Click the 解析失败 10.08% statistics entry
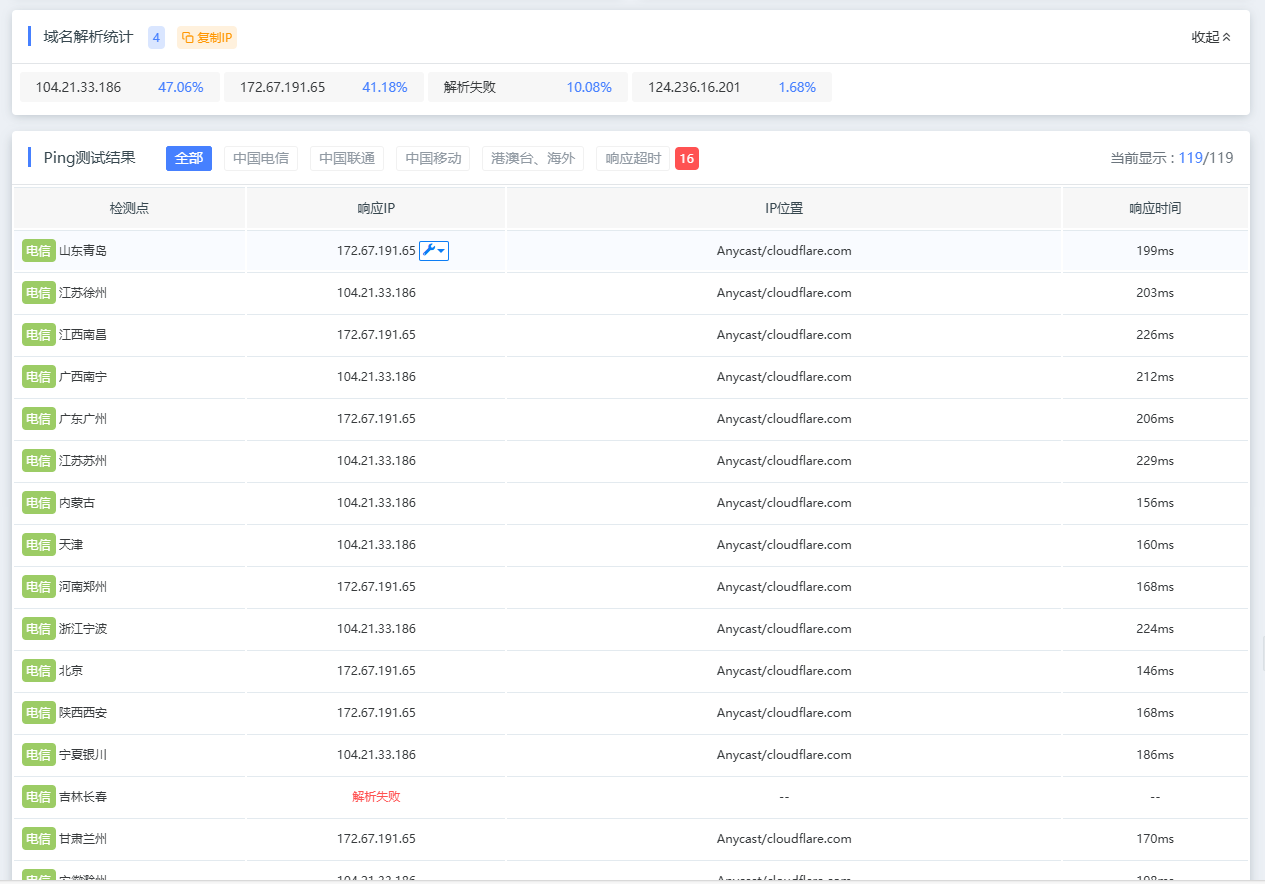Screen dimensions: 1265x884 click(528, 87)
